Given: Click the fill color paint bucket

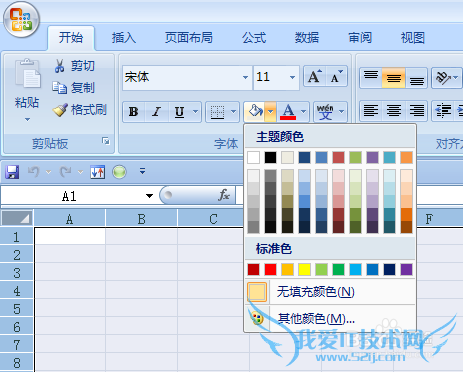Looking at the screenshot, I should tap(255, 111).
